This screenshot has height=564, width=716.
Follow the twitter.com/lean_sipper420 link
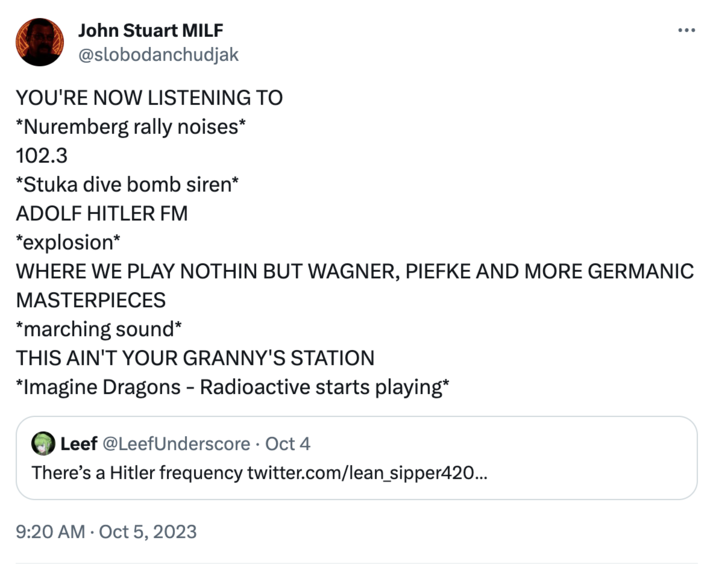click(x=367, y=472)
